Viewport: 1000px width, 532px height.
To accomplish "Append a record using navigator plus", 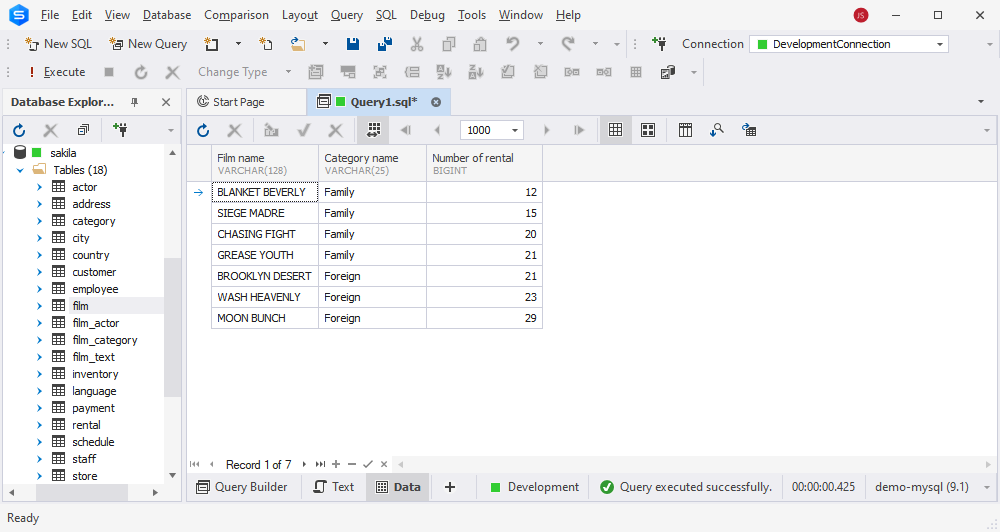I will (336, 464).
